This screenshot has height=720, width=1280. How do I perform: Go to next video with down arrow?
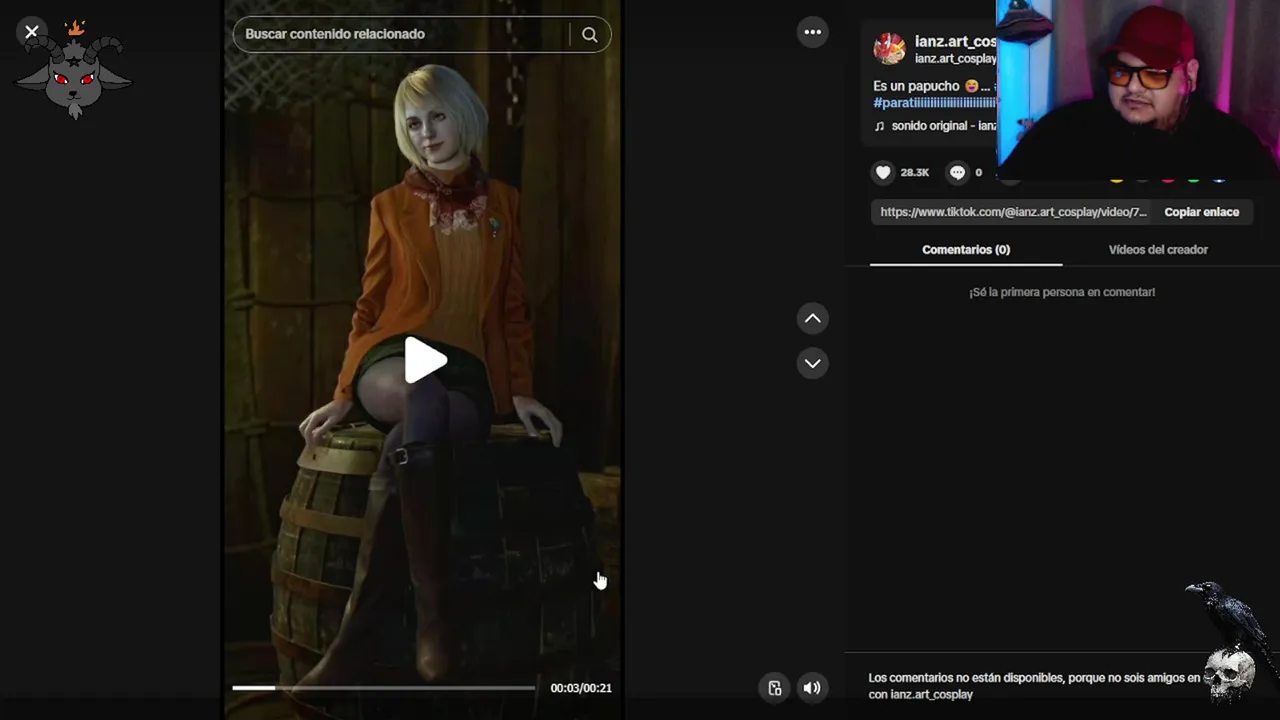click(812, 363)
